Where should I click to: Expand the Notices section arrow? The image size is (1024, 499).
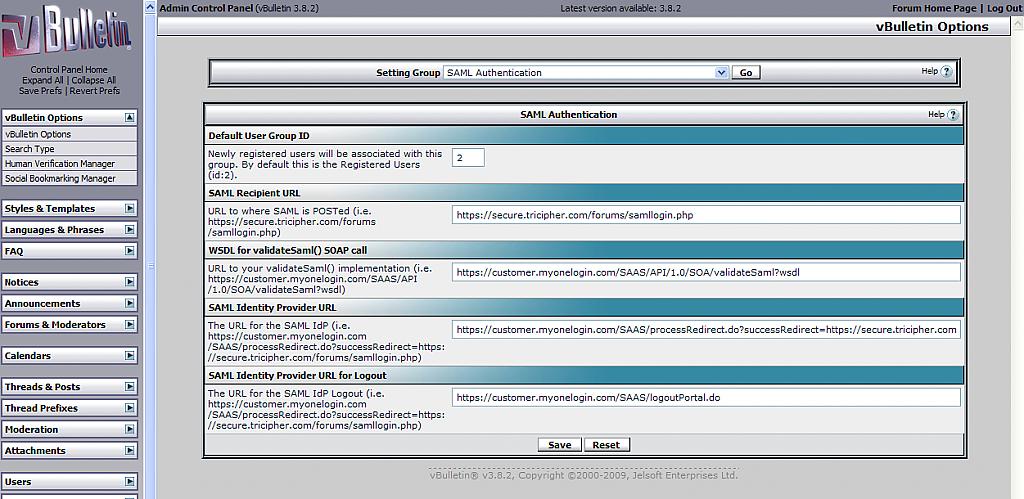[x=130, y=283]
